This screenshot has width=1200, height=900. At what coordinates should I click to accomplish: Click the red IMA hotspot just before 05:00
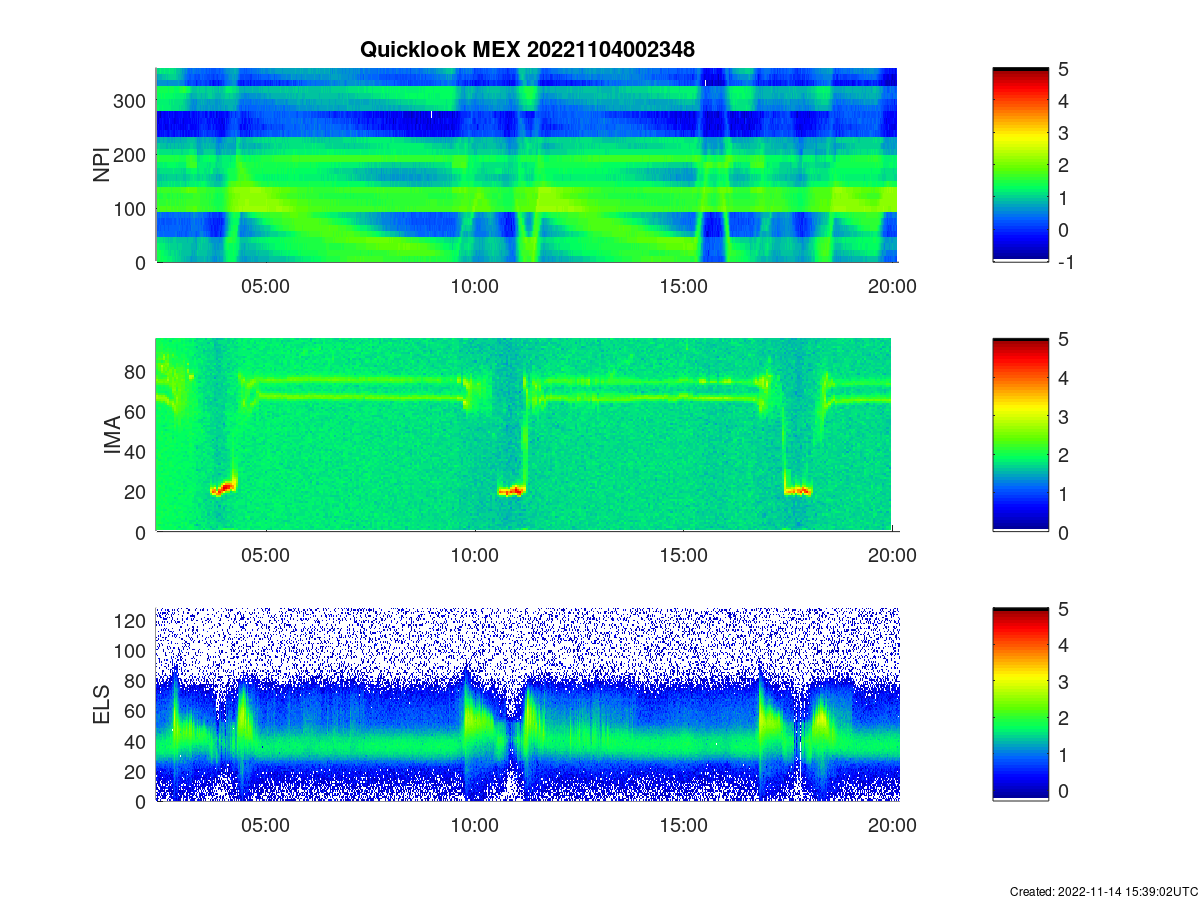(x=223, y=489)
